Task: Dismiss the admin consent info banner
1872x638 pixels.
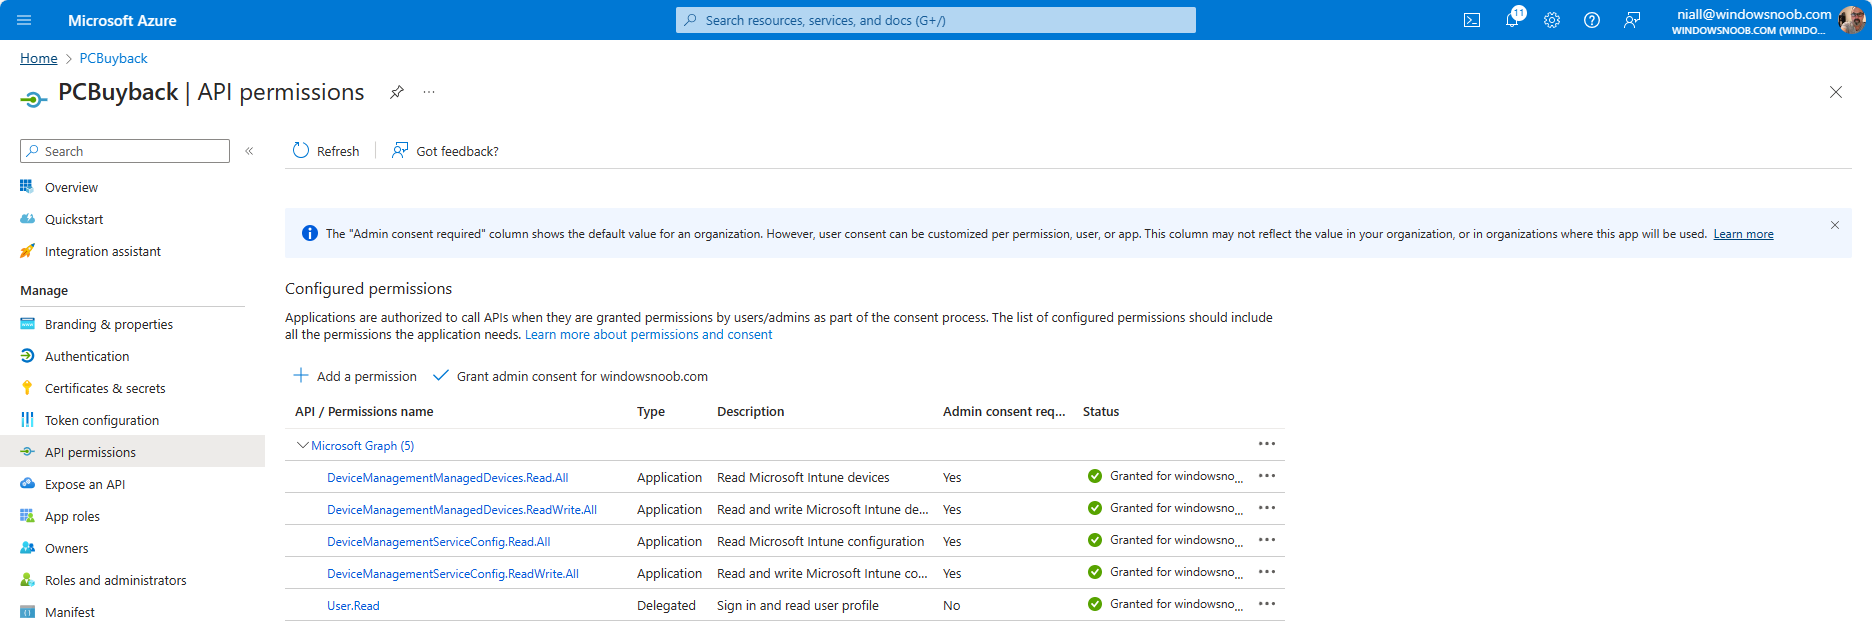Action: [x=1835, y=225]
